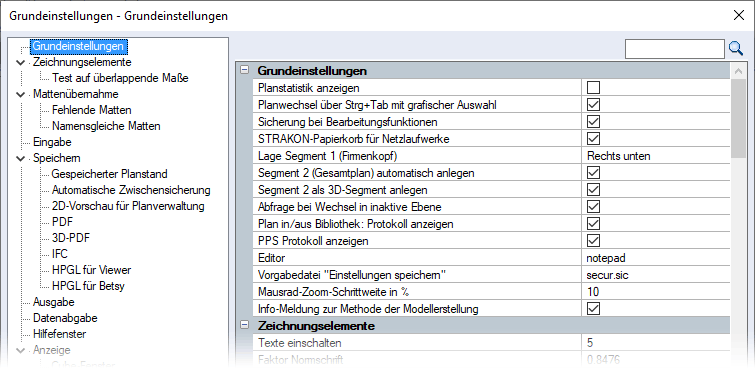Toggle Segment 2 als 3D-Segment anlegen

593,189
